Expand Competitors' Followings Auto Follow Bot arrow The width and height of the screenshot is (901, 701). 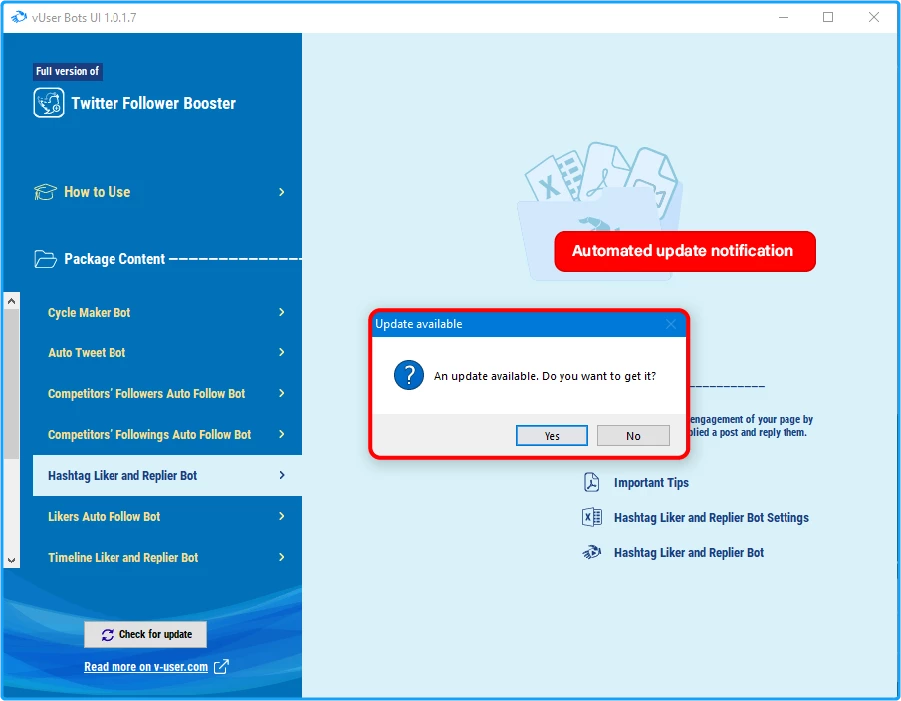pyautogui.click(x=282, y=434)
